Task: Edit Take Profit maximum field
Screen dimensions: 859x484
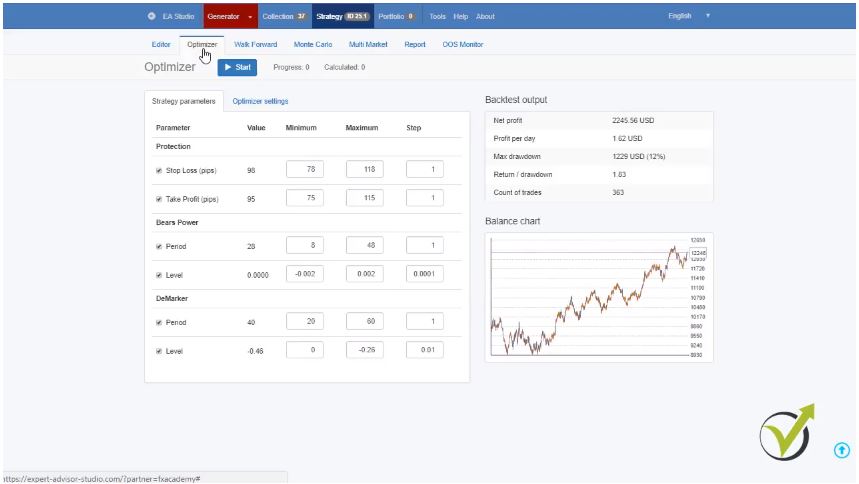Action: click(365, 198)
